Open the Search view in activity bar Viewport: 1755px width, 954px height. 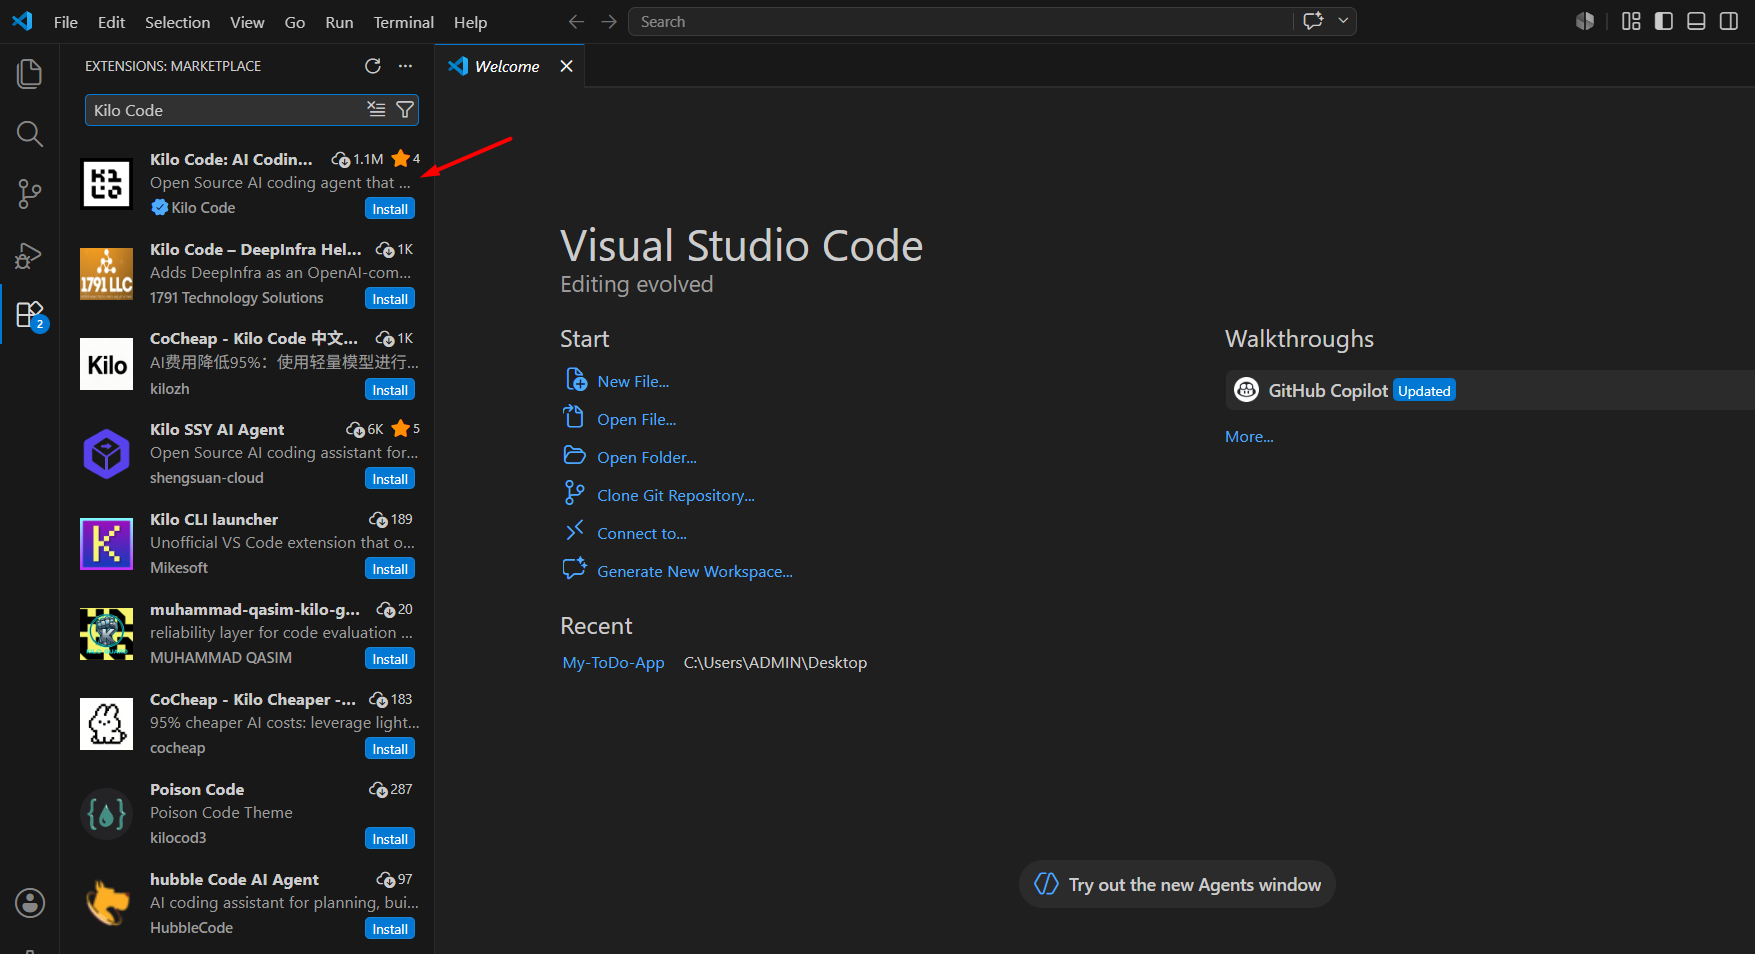click(30, 134)
